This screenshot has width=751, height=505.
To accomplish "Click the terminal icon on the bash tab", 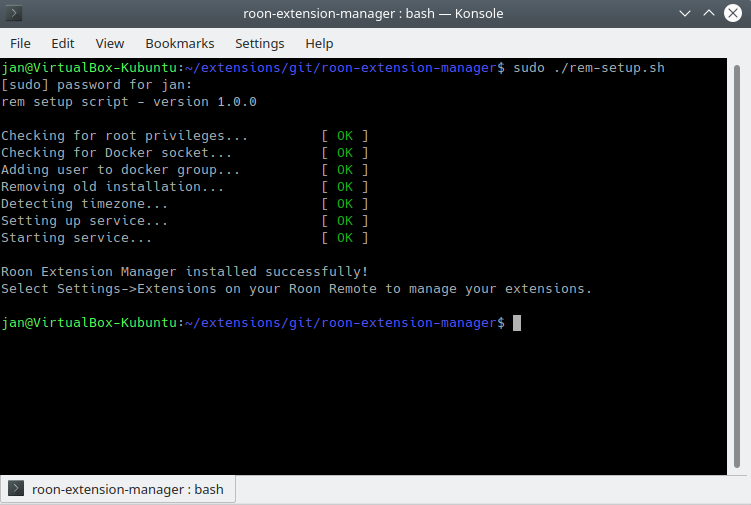I will pyautogui.click(x=16, y=489).
